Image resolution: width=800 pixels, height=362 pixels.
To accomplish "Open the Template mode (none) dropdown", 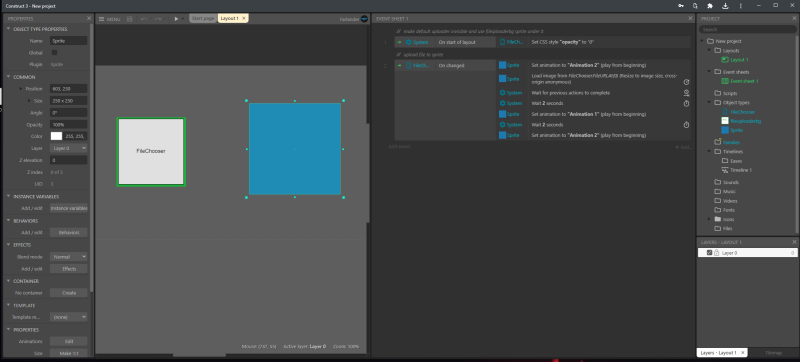I will 68,317.
